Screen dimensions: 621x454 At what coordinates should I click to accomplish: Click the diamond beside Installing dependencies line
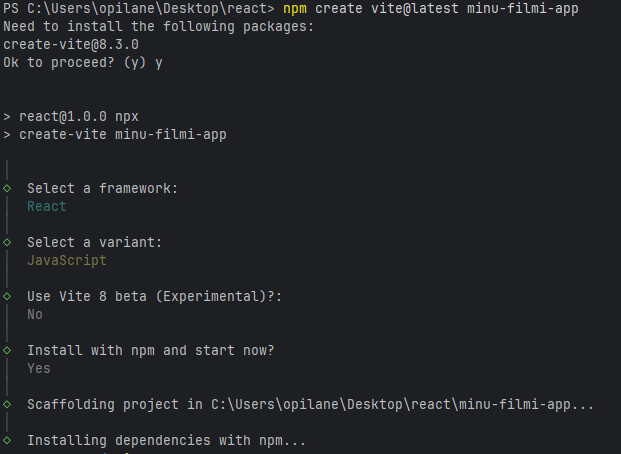[x=7, y=440]
